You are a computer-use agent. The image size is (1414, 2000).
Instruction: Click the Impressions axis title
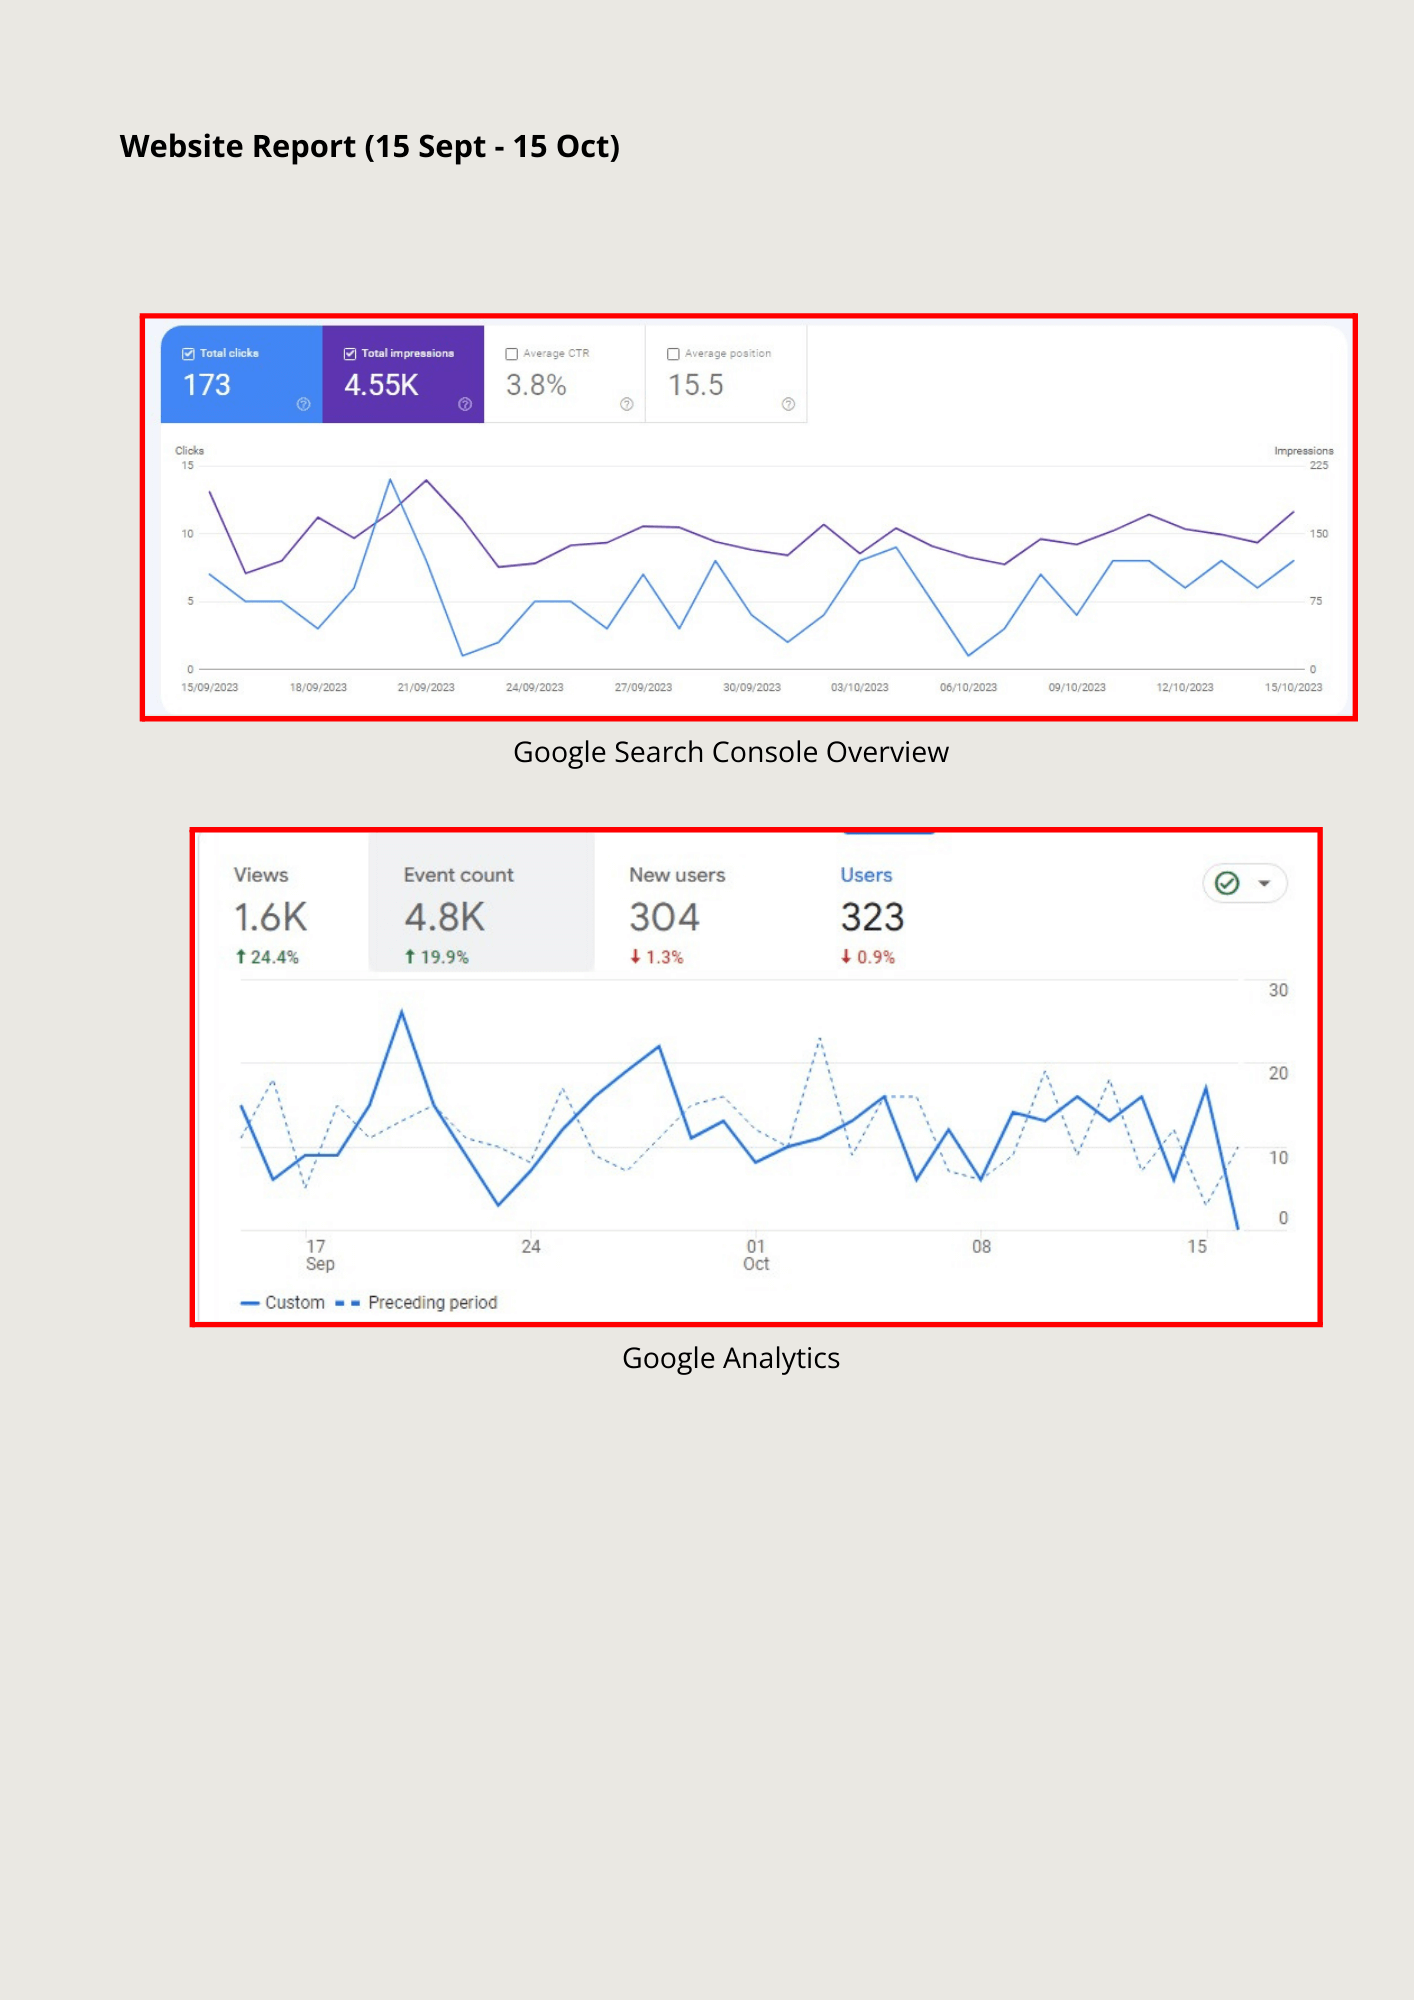[x=1303, y=451]
